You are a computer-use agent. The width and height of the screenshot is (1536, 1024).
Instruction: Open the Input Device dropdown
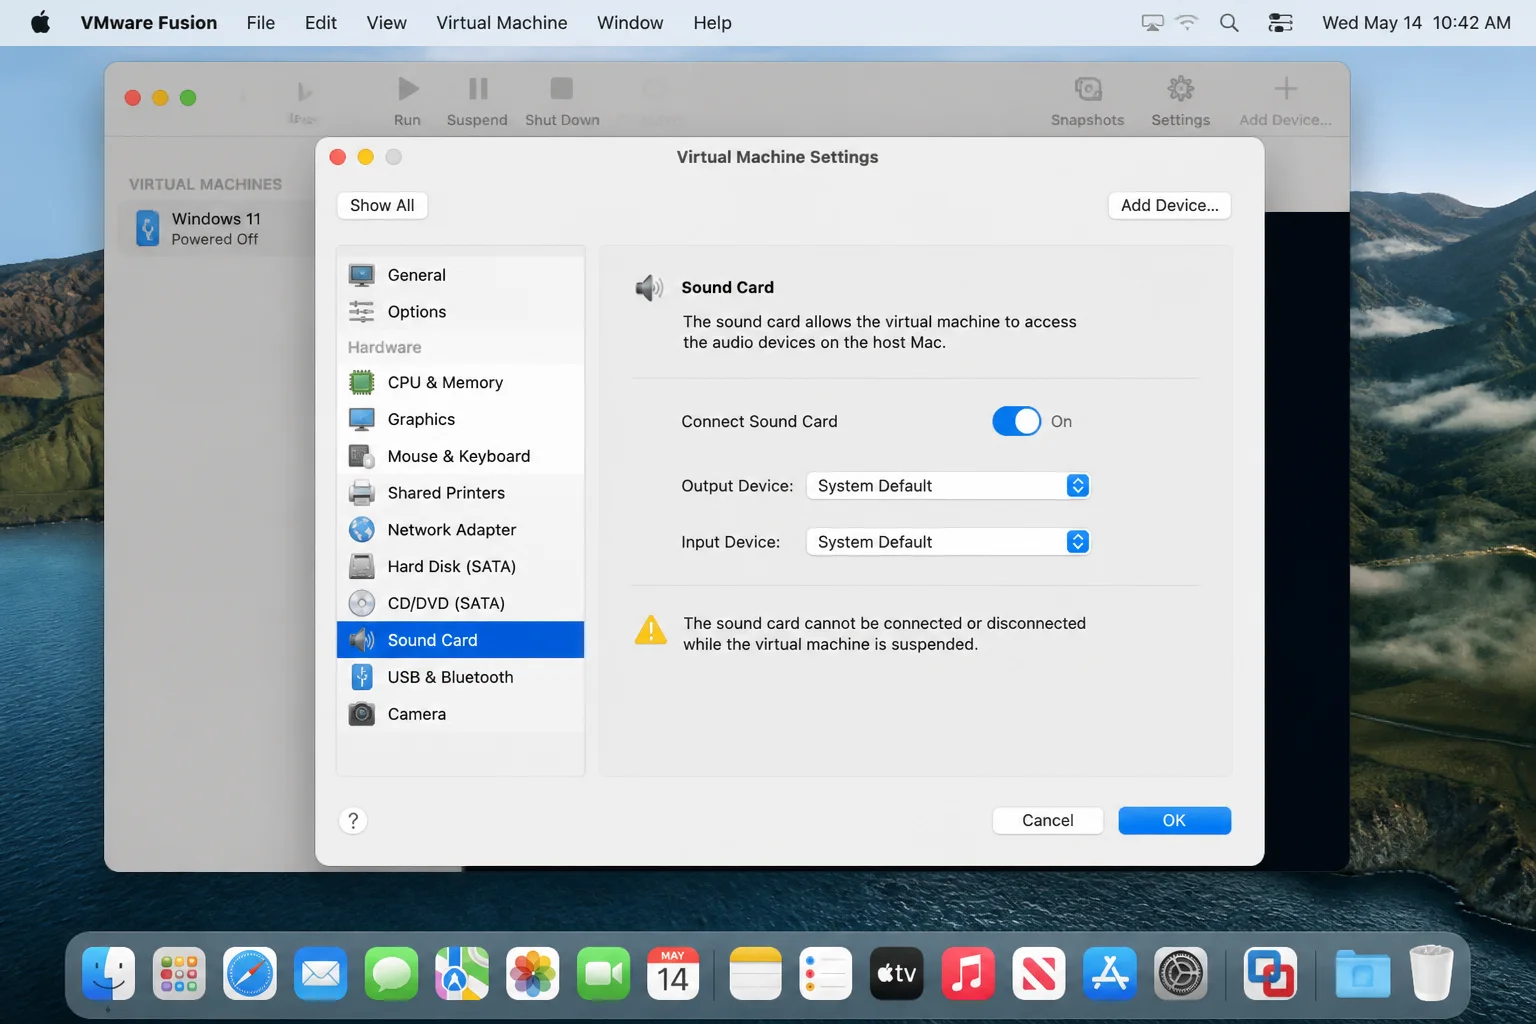point(947,542)
